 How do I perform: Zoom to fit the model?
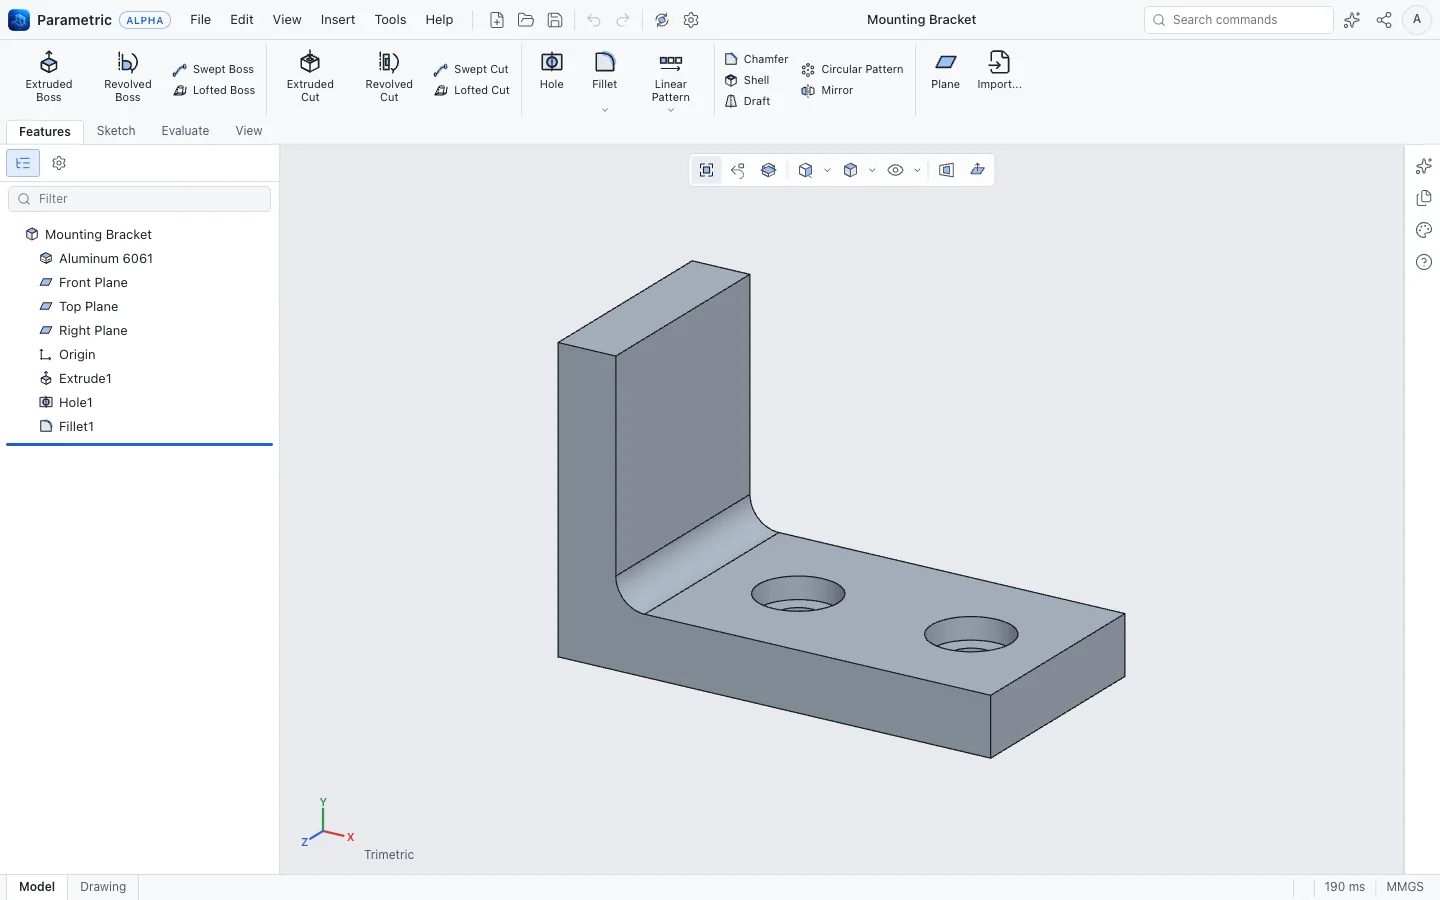click(x=707, y=170)
